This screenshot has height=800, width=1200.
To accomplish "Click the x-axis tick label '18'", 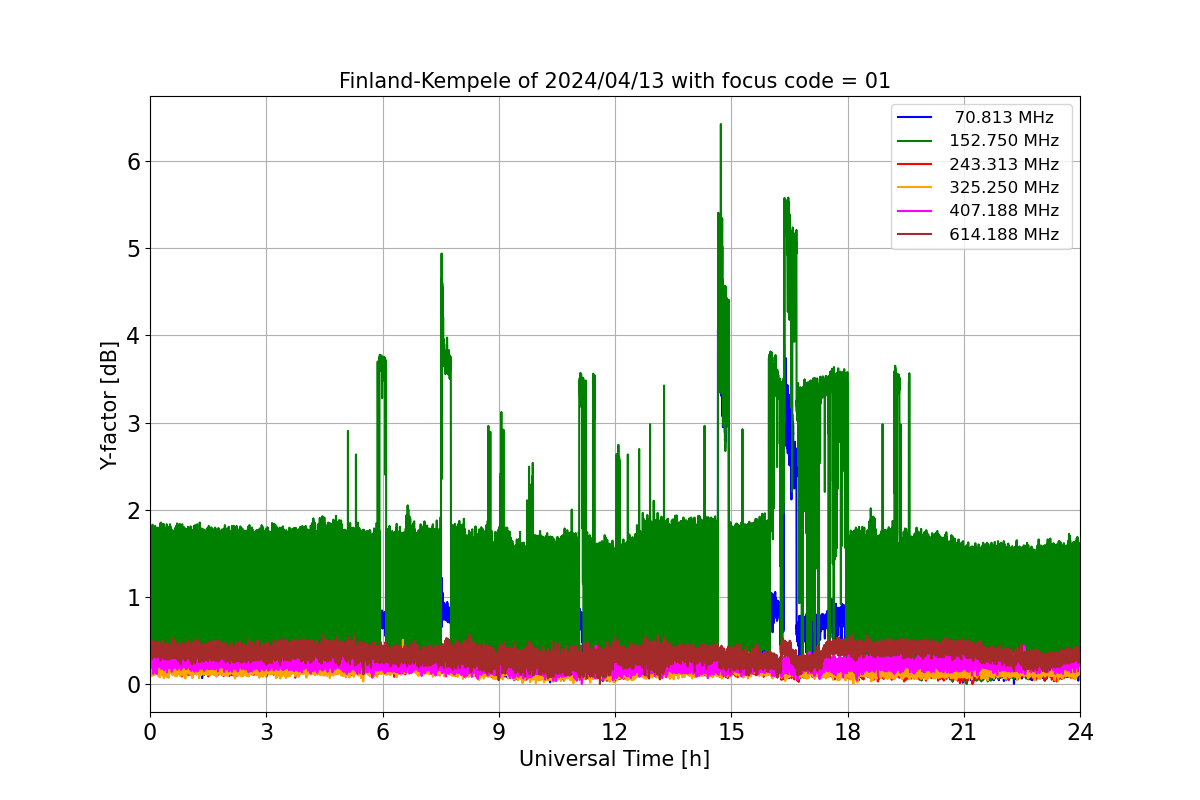I will (848, 732).
